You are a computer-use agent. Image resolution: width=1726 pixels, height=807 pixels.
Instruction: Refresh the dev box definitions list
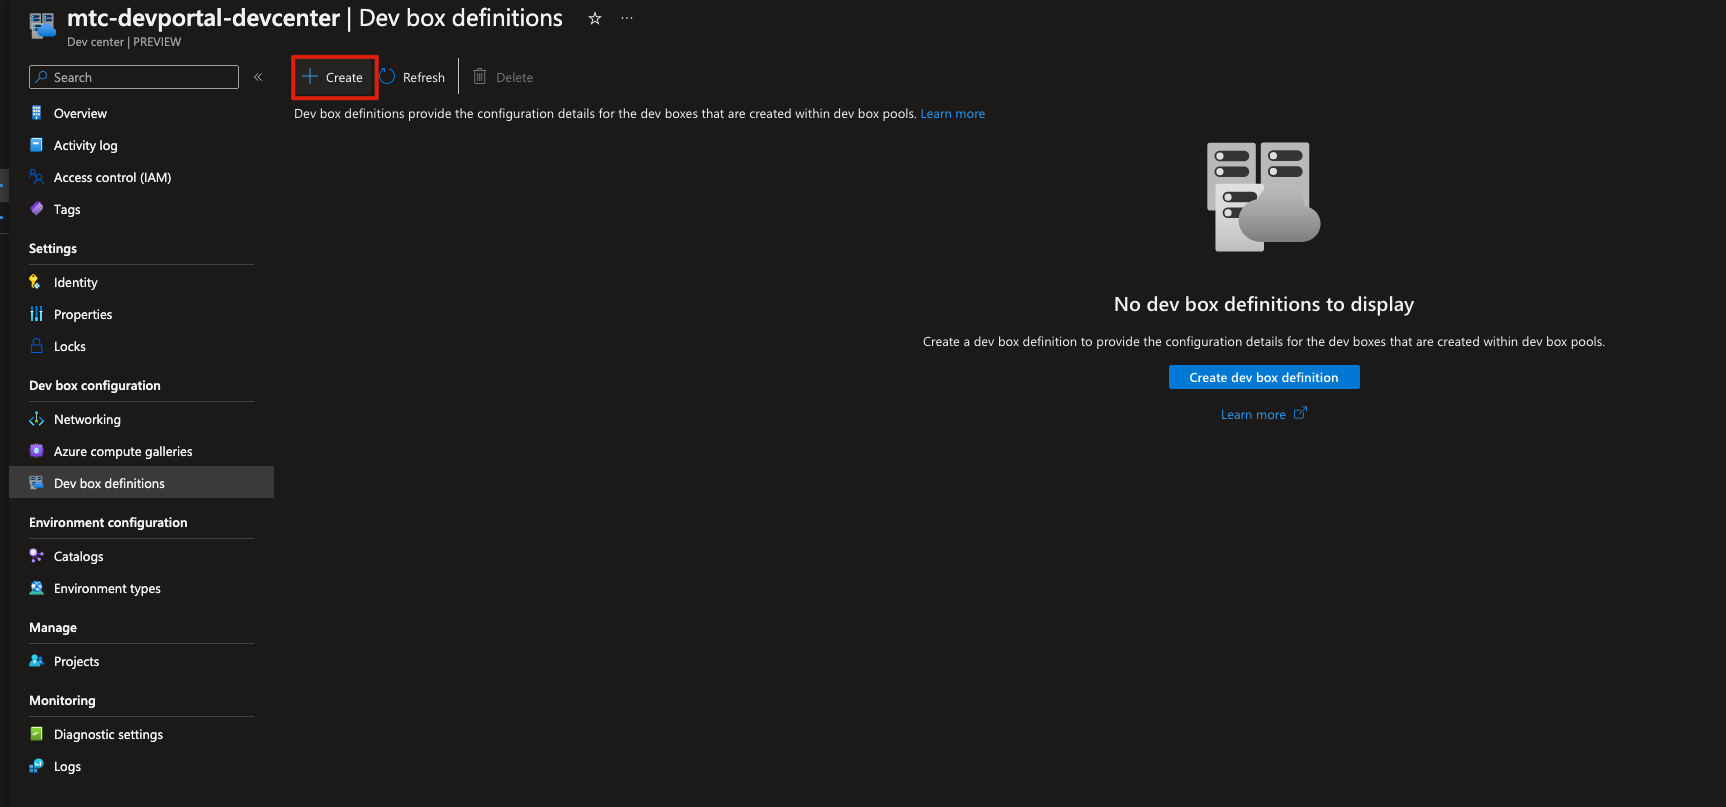[x=413, y=77]
